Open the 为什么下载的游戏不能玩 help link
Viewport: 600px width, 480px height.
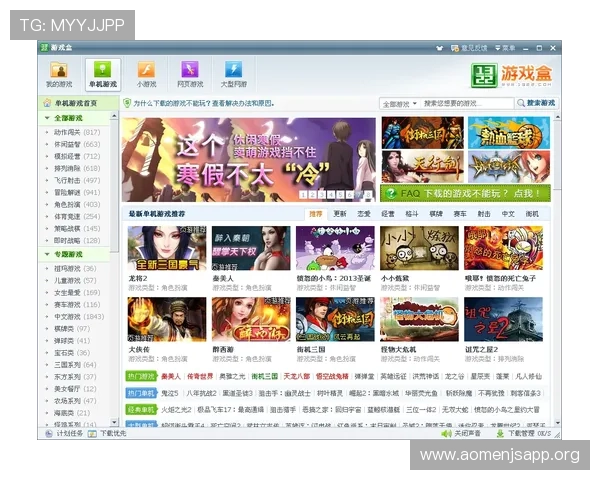pos(204,103)
